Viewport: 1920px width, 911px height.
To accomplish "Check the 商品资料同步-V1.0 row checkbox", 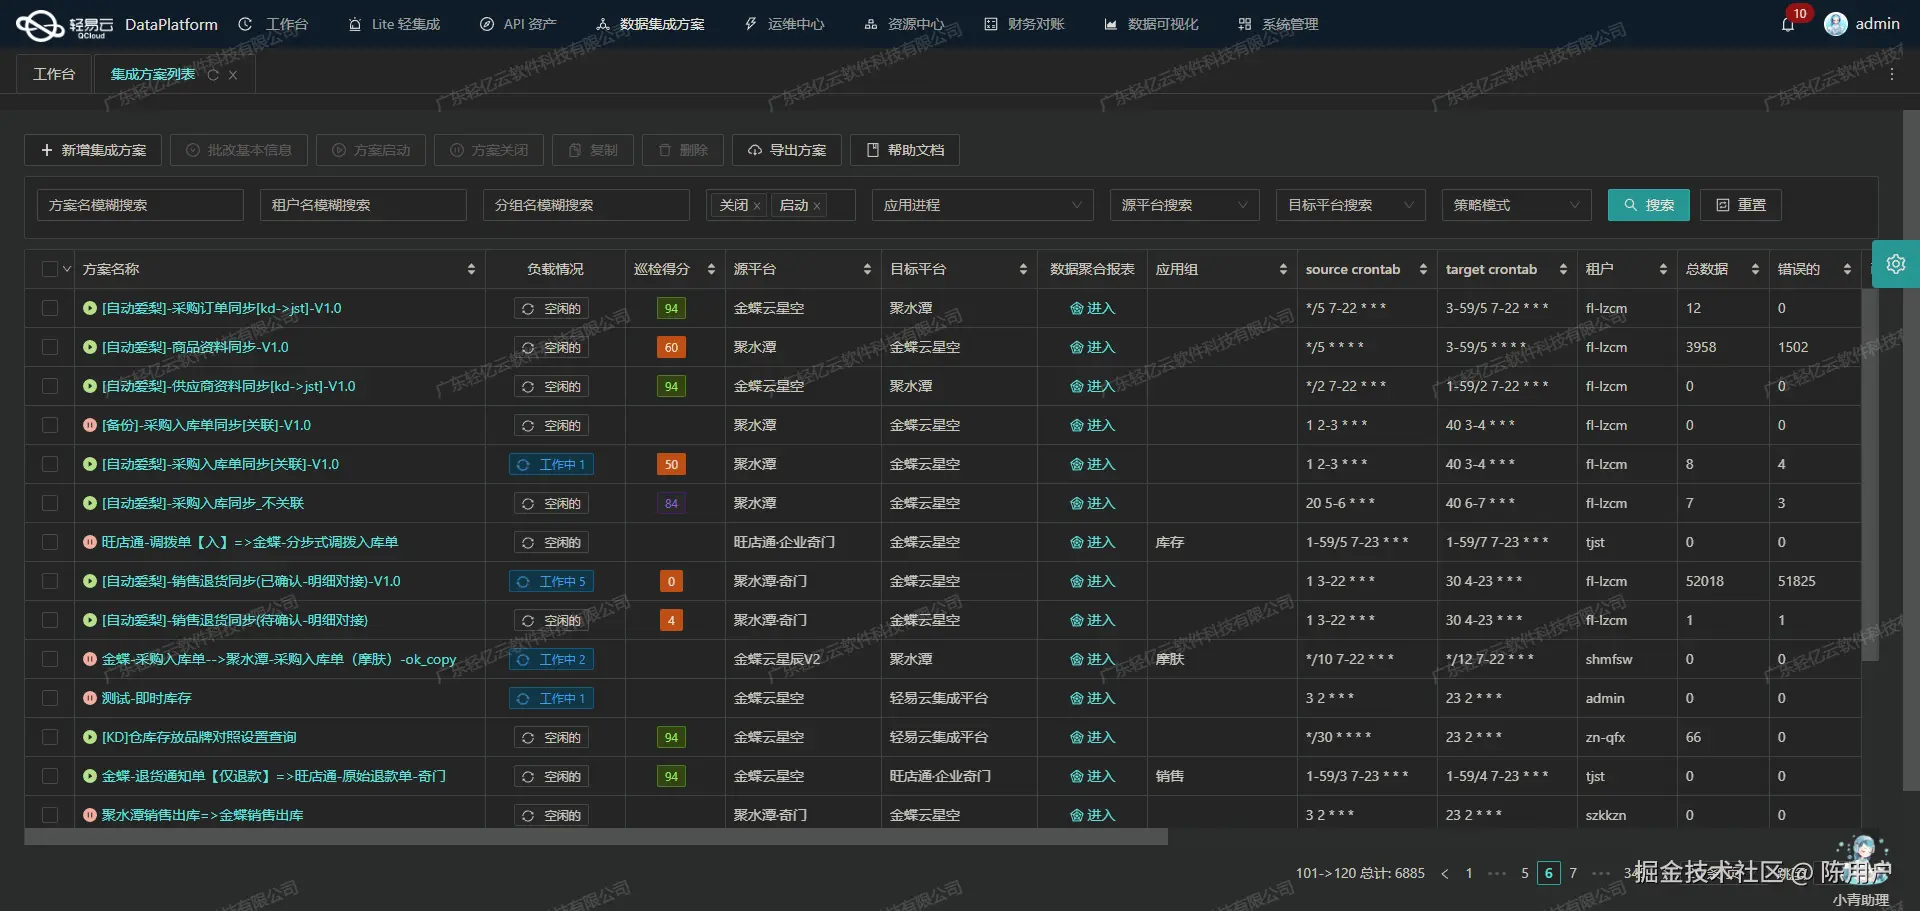I will (x=50, y=347).
